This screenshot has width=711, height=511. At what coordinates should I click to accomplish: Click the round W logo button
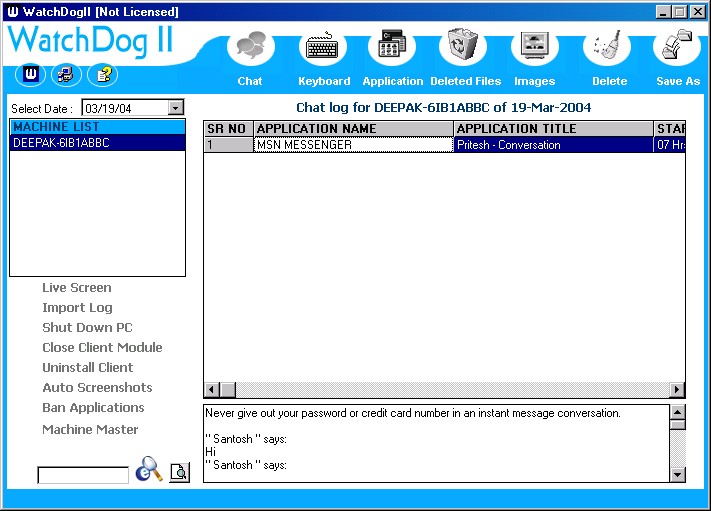pos(30,74)
